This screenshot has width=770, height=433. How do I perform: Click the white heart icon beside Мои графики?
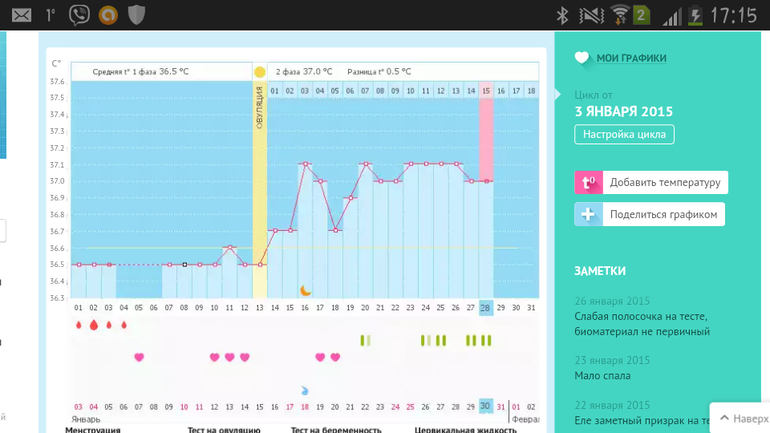(582, 58)
